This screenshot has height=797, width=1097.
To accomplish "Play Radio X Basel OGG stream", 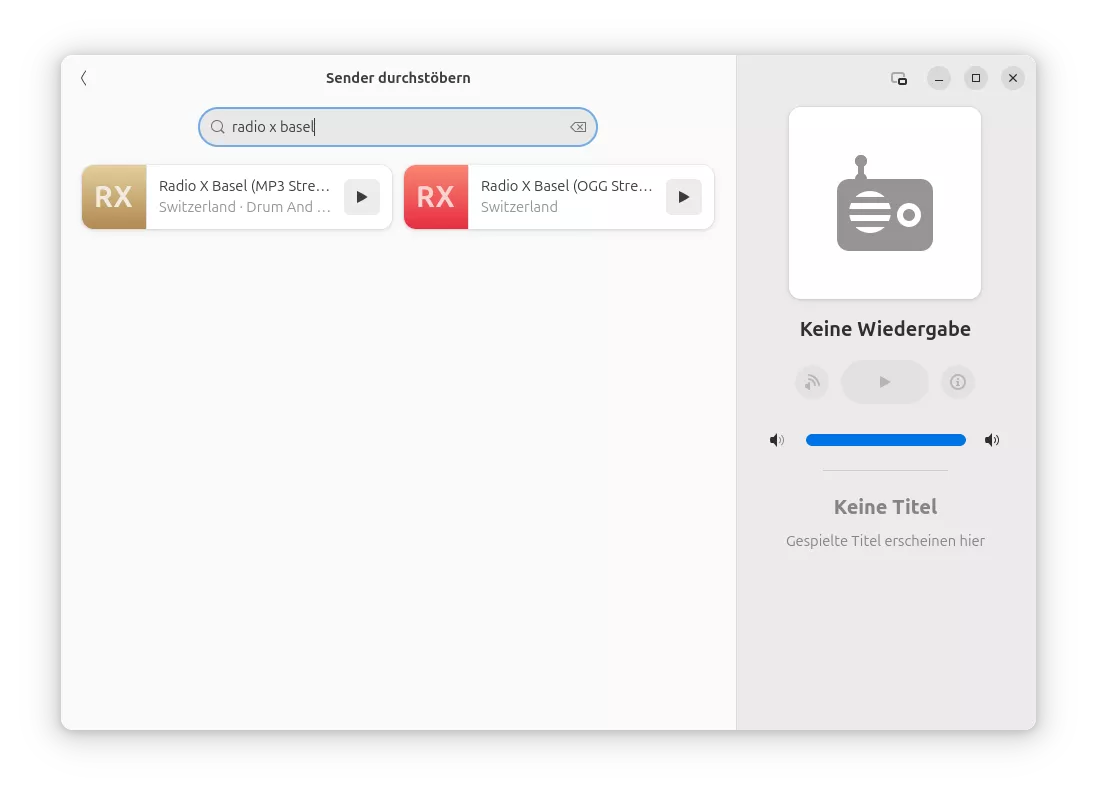I will (683, 197).
